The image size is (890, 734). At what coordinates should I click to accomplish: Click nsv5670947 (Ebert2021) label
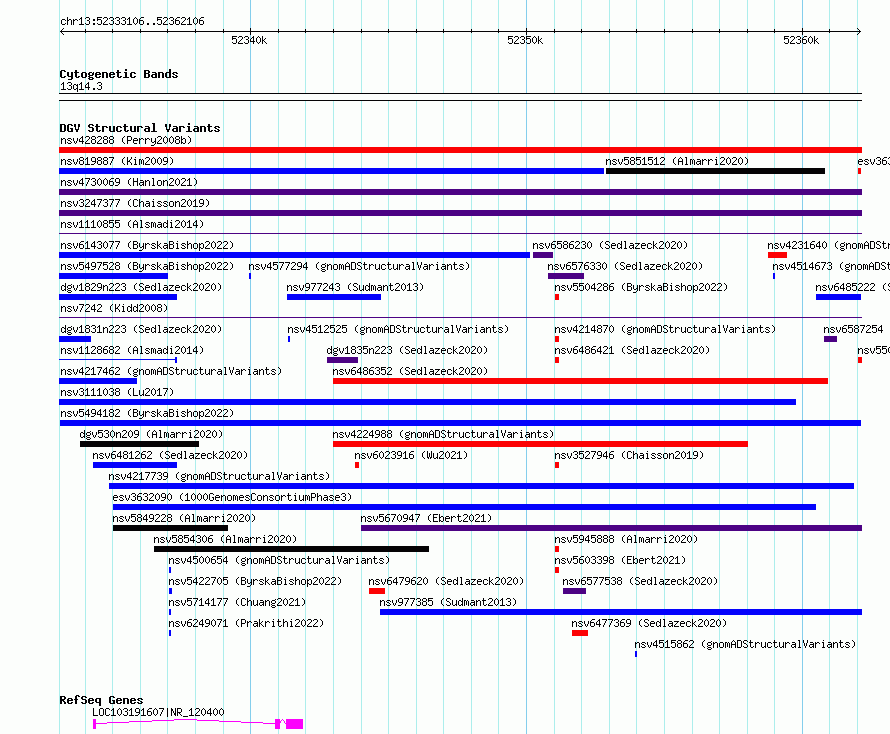pyautogui.click(x=426, y=518)
